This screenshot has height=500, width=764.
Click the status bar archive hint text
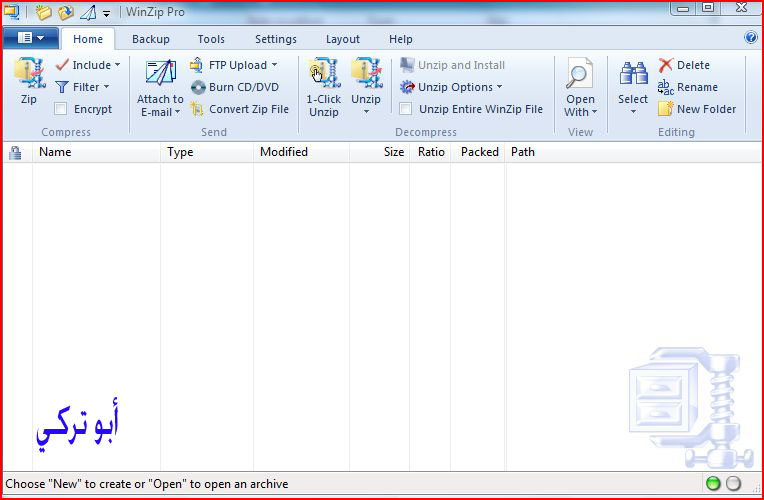(147, 484)
